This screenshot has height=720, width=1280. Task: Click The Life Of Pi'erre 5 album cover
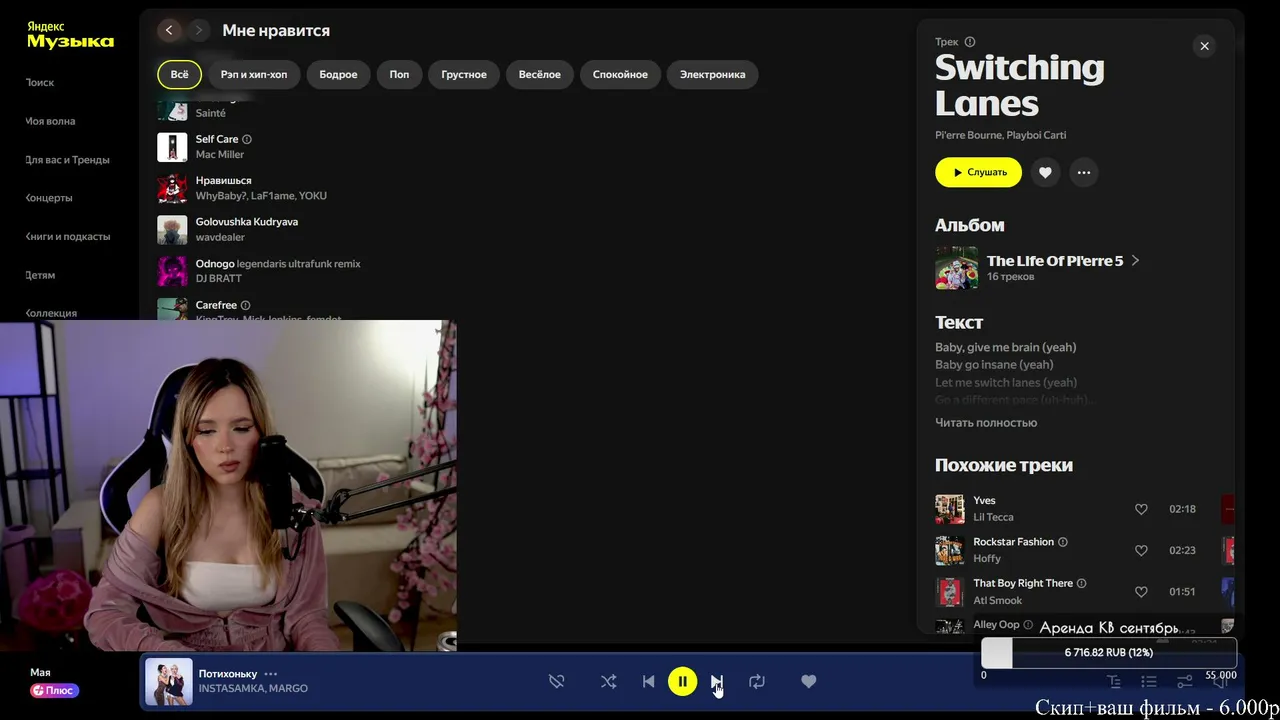(957, 267)
